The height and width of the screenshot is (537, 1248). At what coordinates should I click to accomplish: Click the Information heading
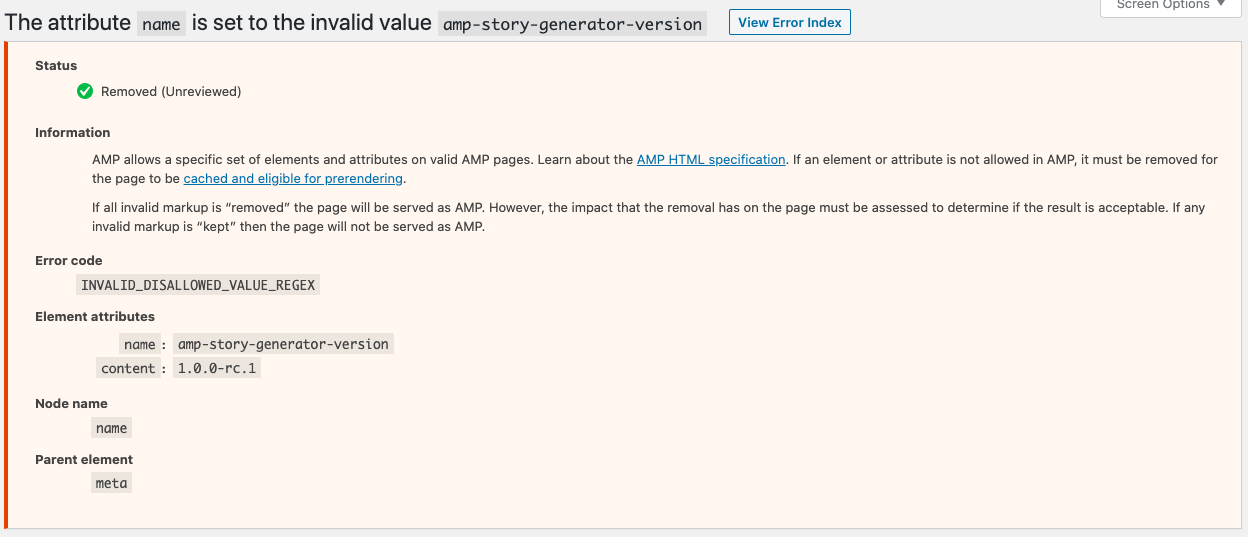click(x=72, y=132)
